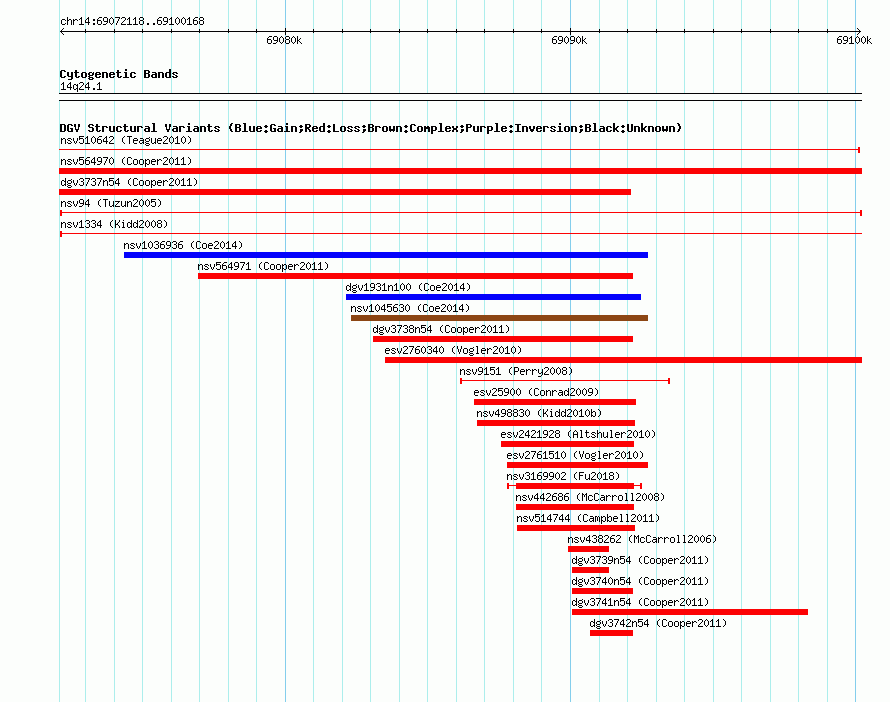Click dgv3738n54 (Cooper2011) label
890x702 pixels.
[x=441, y=329]
